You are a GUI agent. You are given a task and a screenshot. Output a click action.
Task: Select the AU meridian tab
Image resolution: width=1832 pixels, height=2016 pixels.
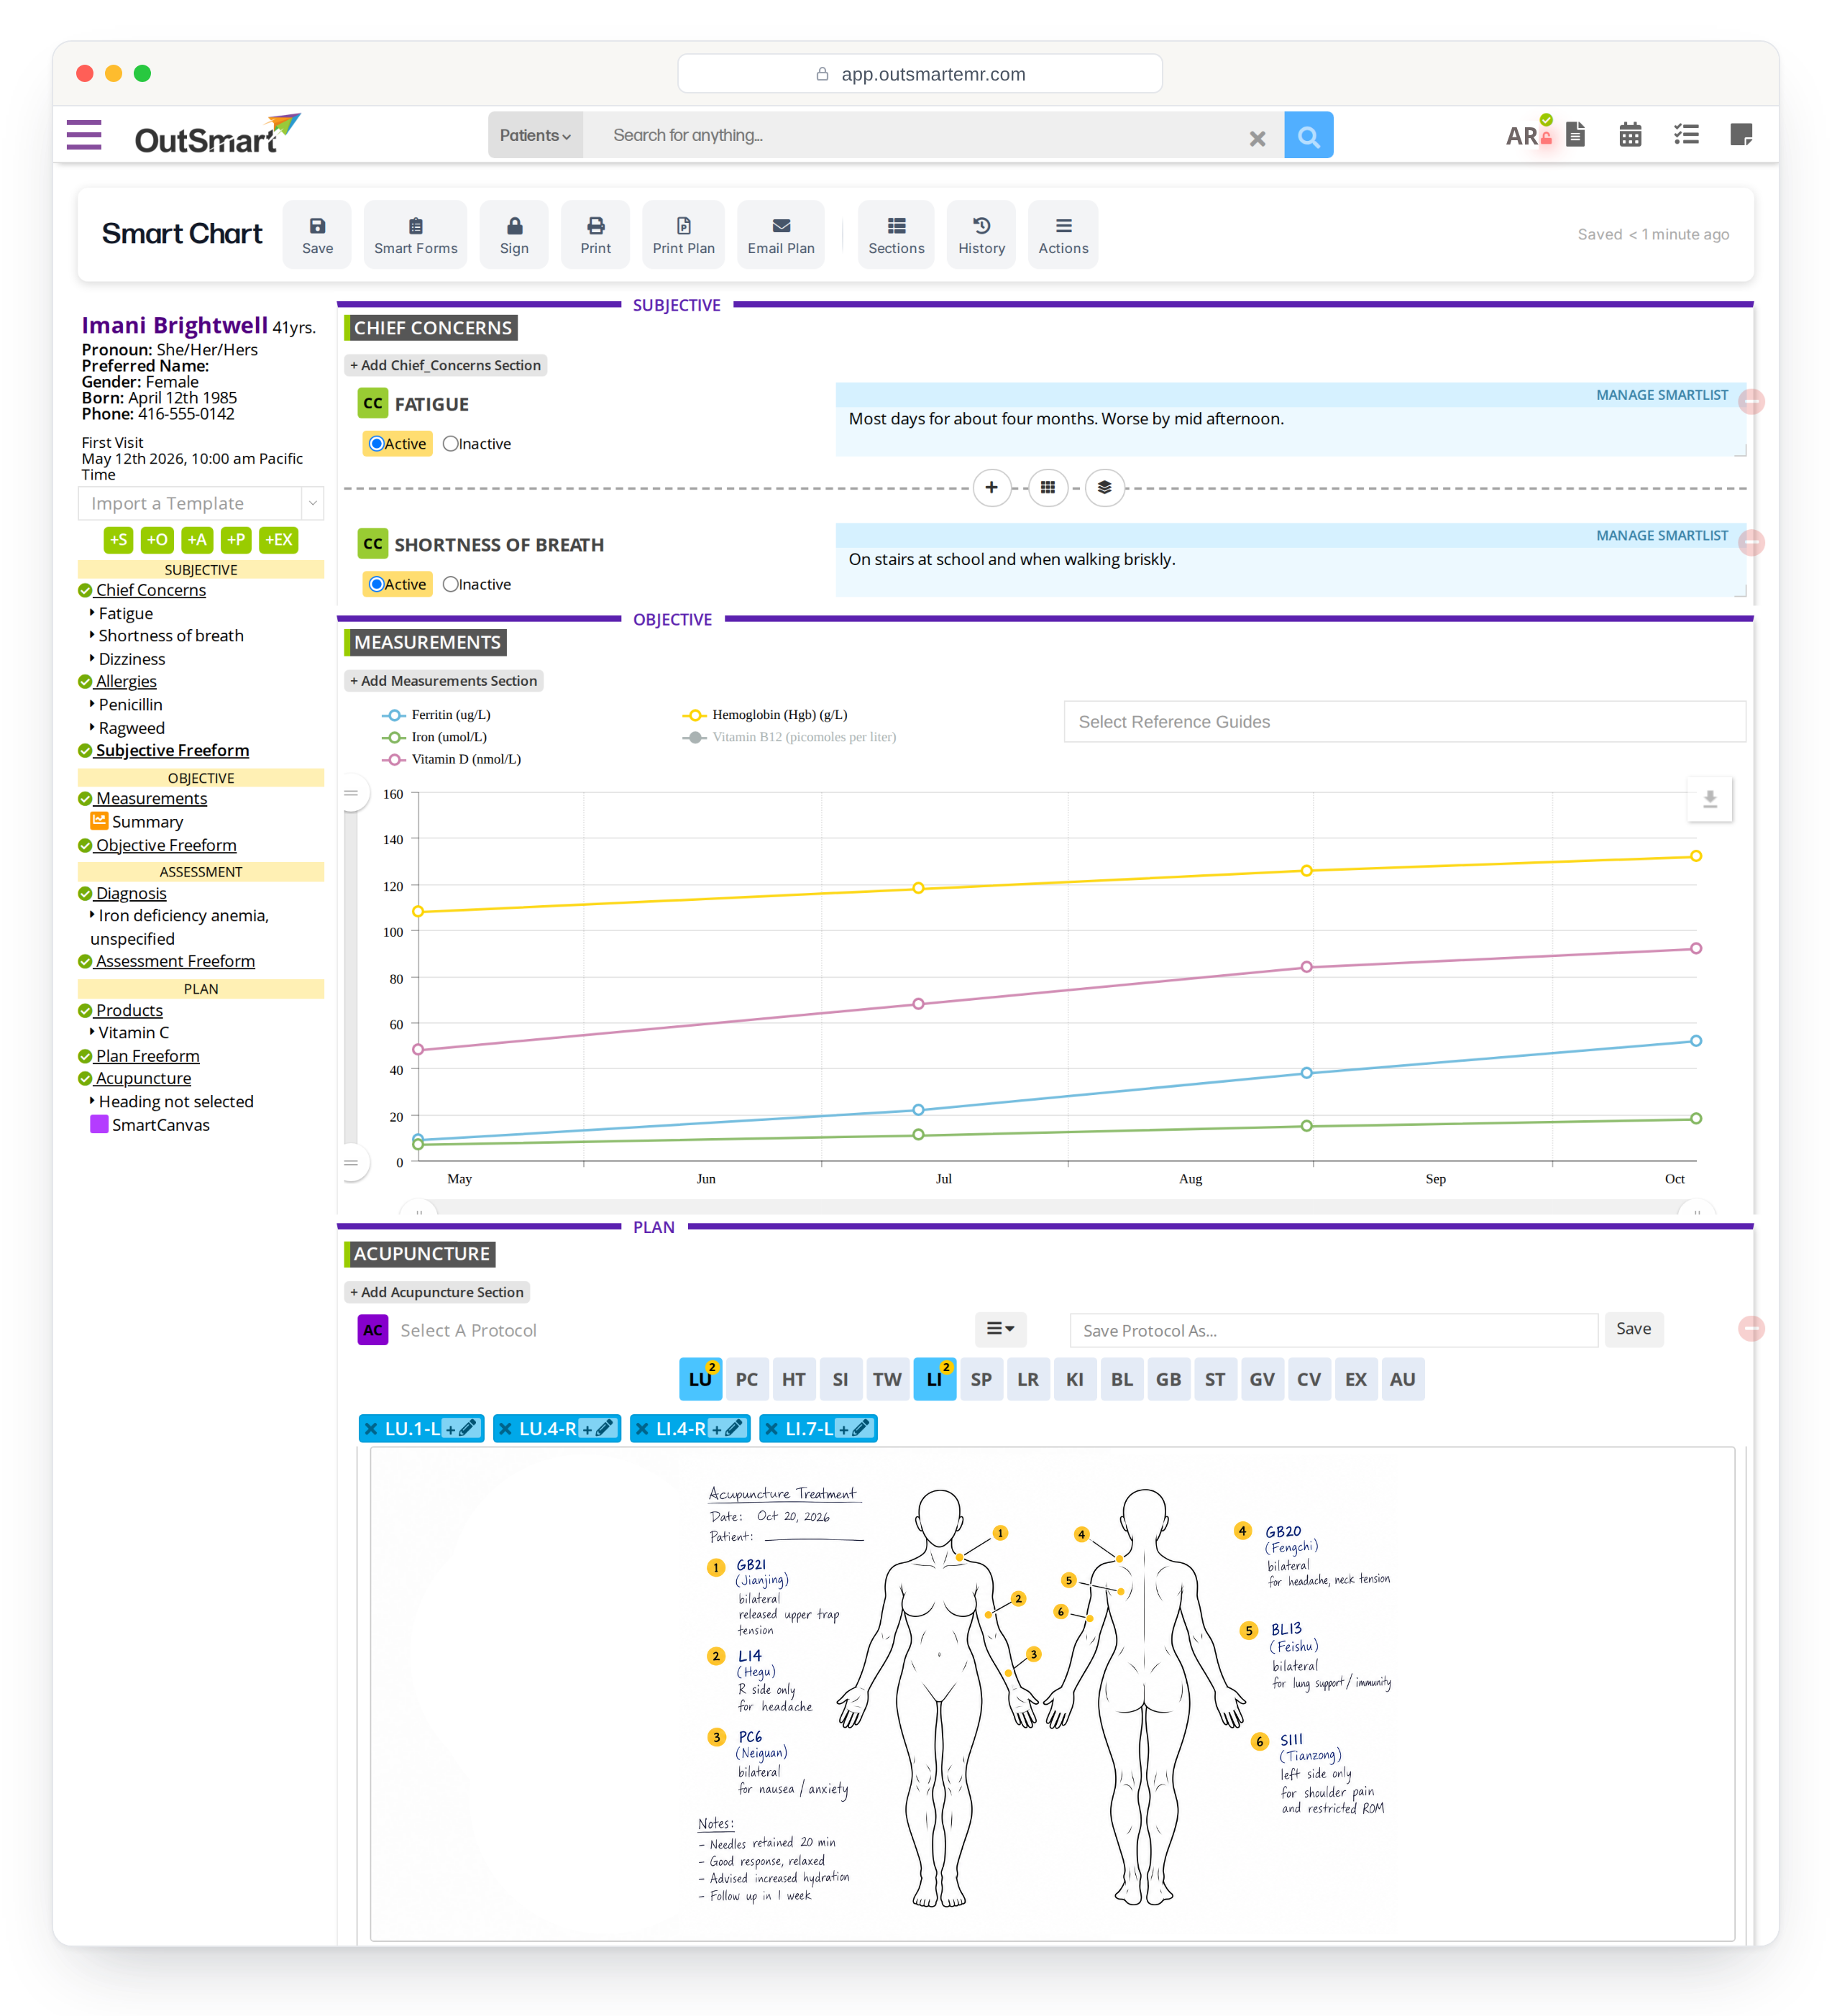[x=1402, y=1379]
